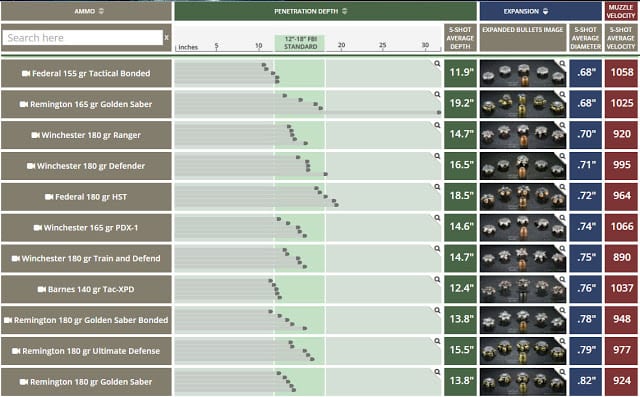Clear the search box with the X
The height and width of the screenshot is (397, 640).
(167, 38)
